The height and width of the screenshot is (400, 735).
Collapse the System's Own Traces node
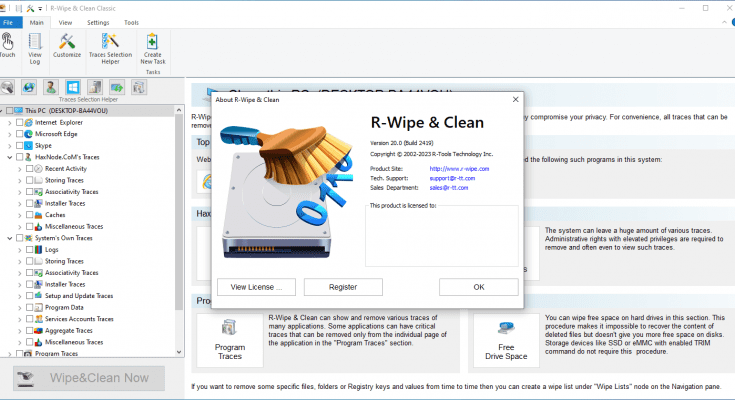(x=8, y=238)
